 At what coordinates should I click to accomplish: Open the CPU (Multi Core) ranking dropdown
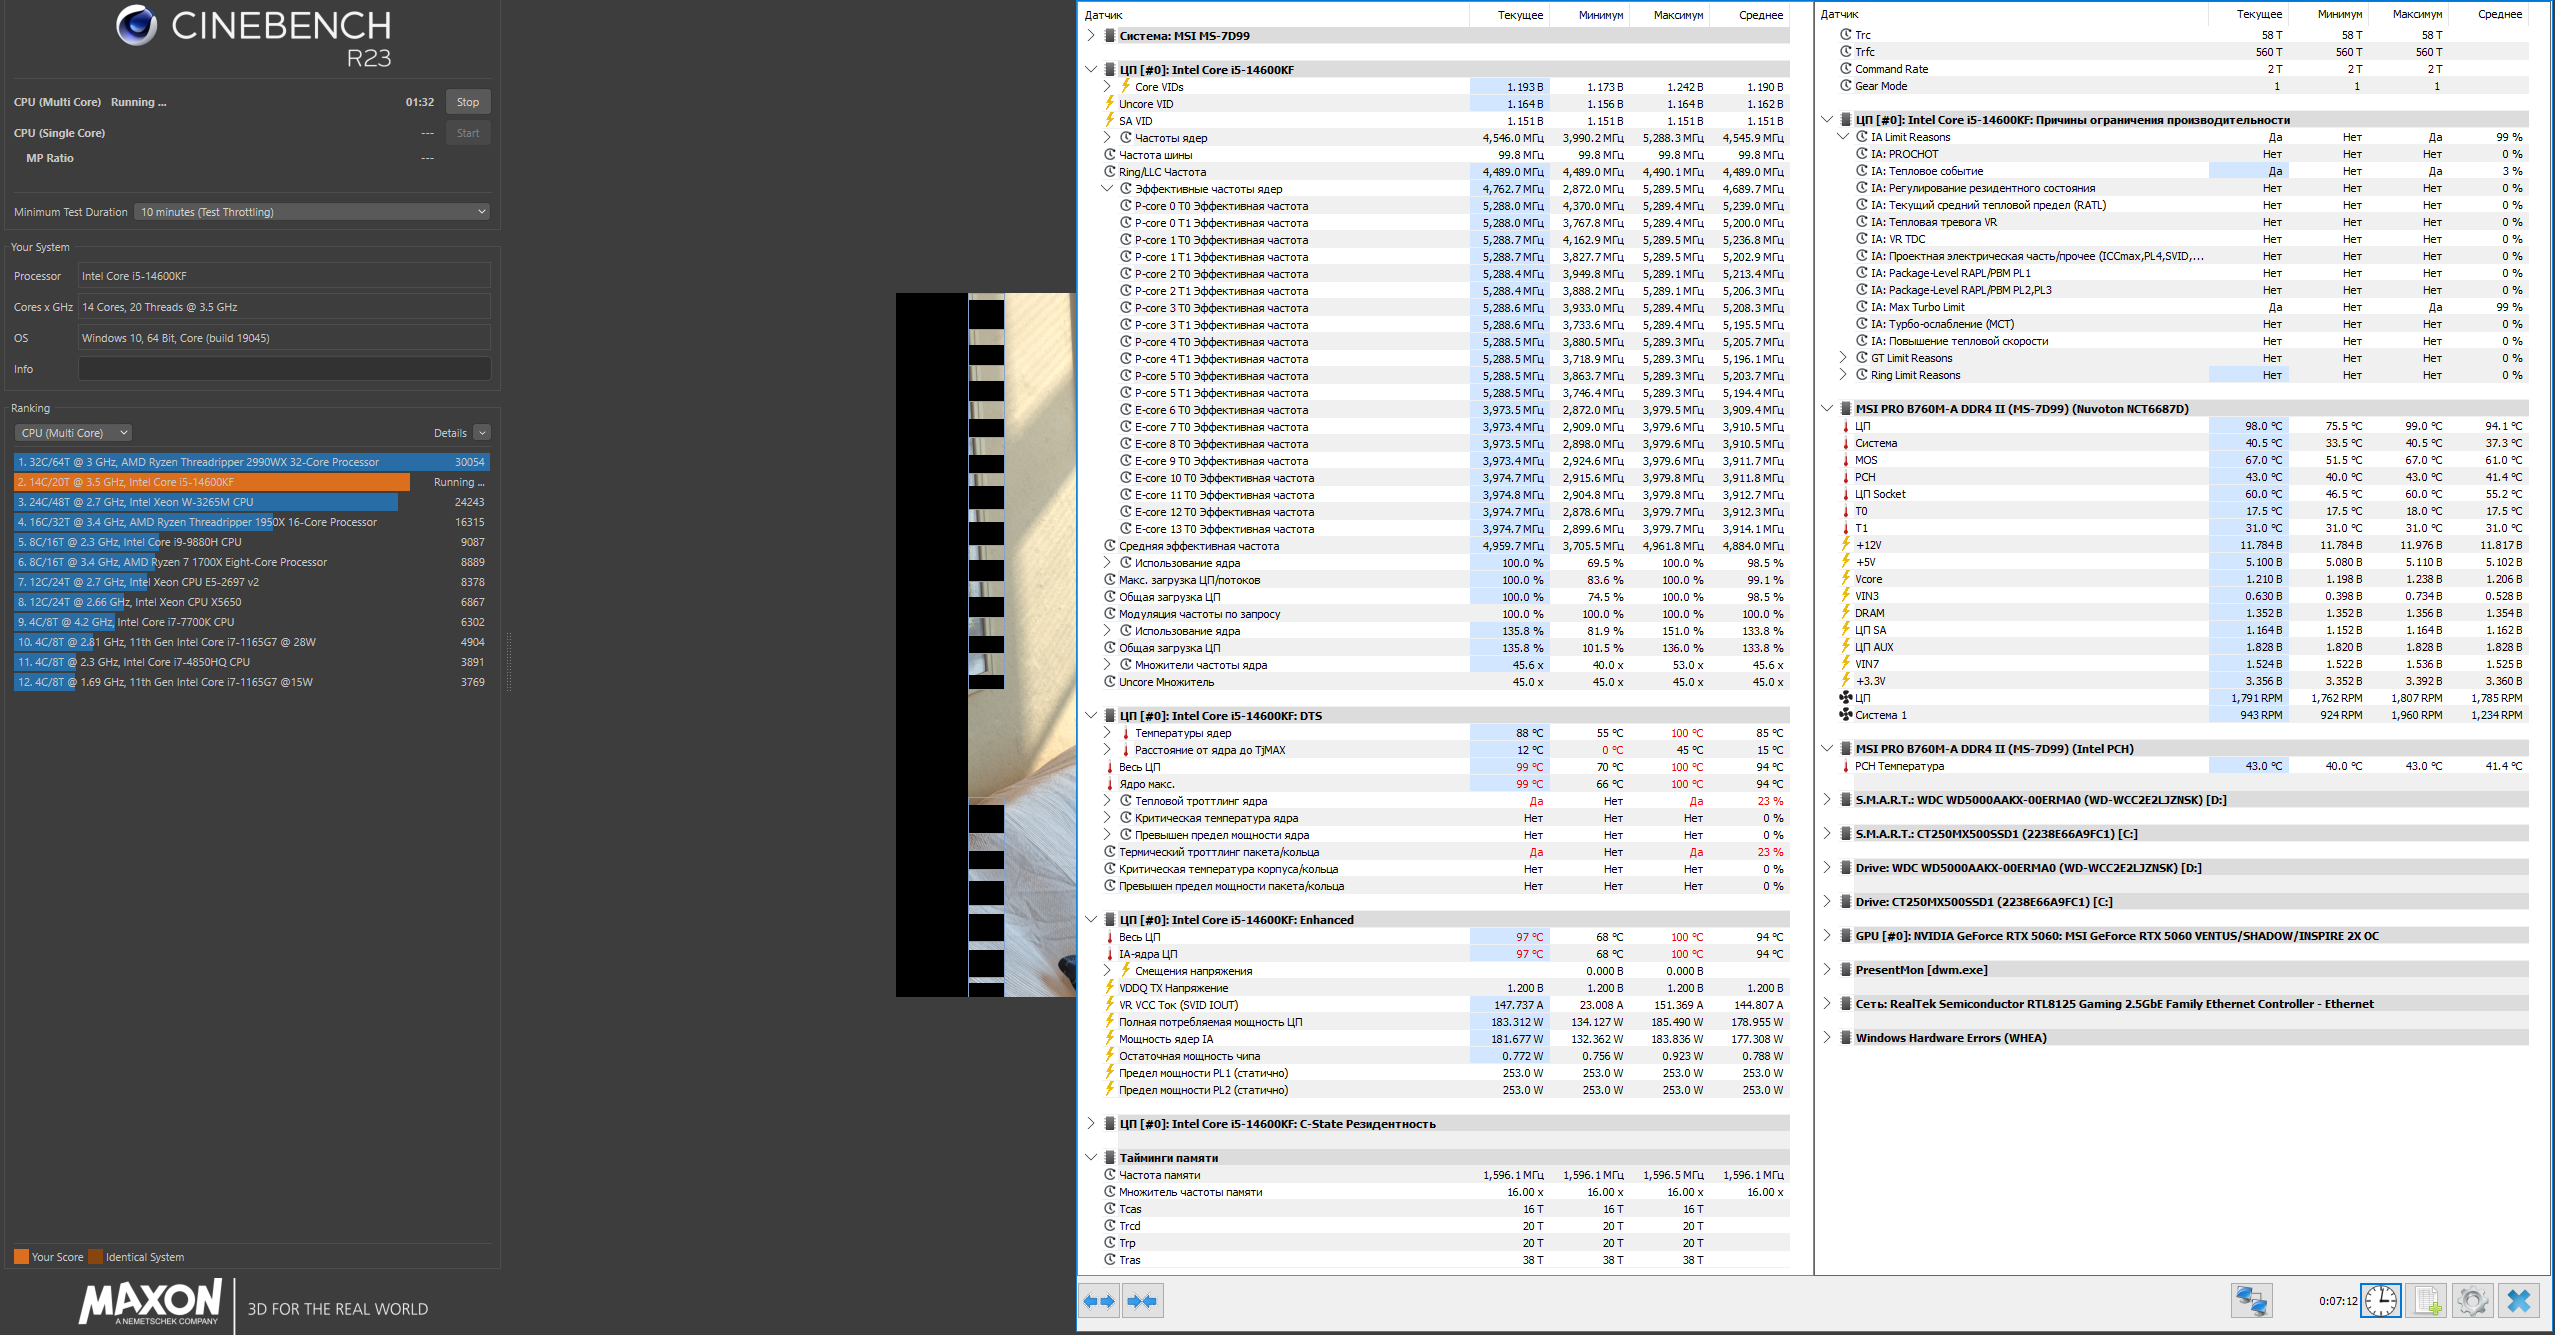point(73,433)
